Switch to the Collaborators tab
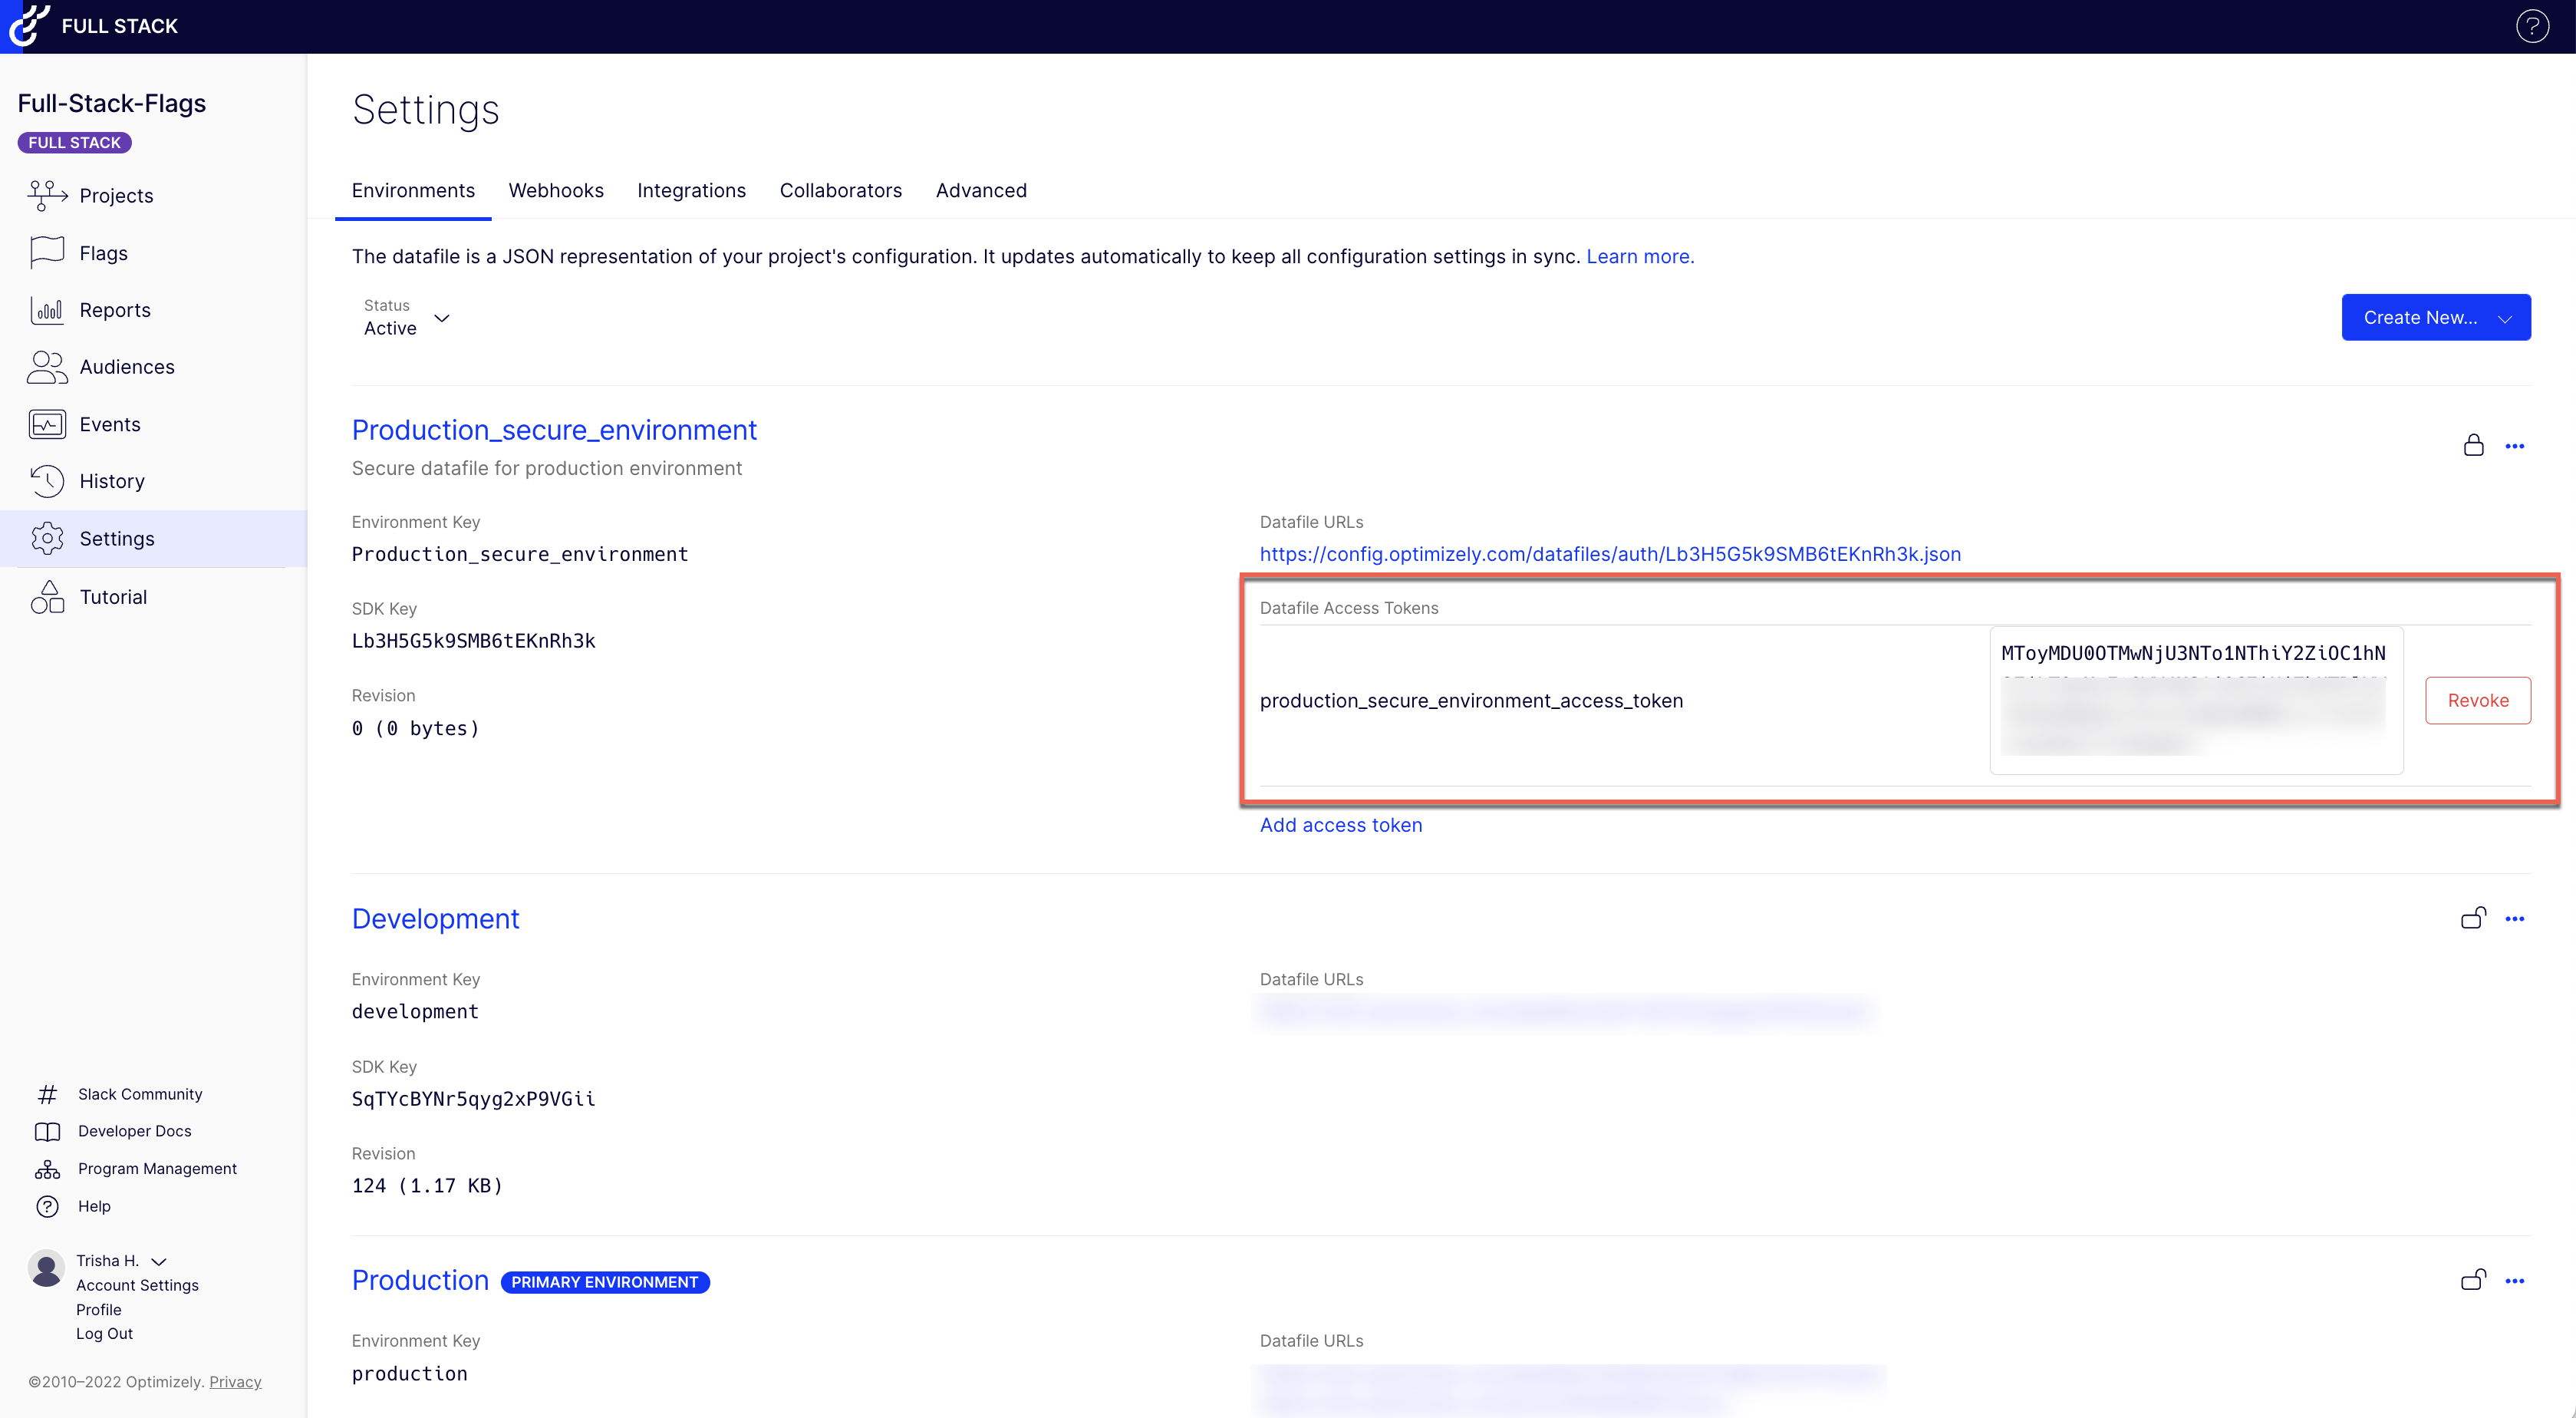The height and width of the screenshot is (1418, 2576). click(x=840, y=190)
